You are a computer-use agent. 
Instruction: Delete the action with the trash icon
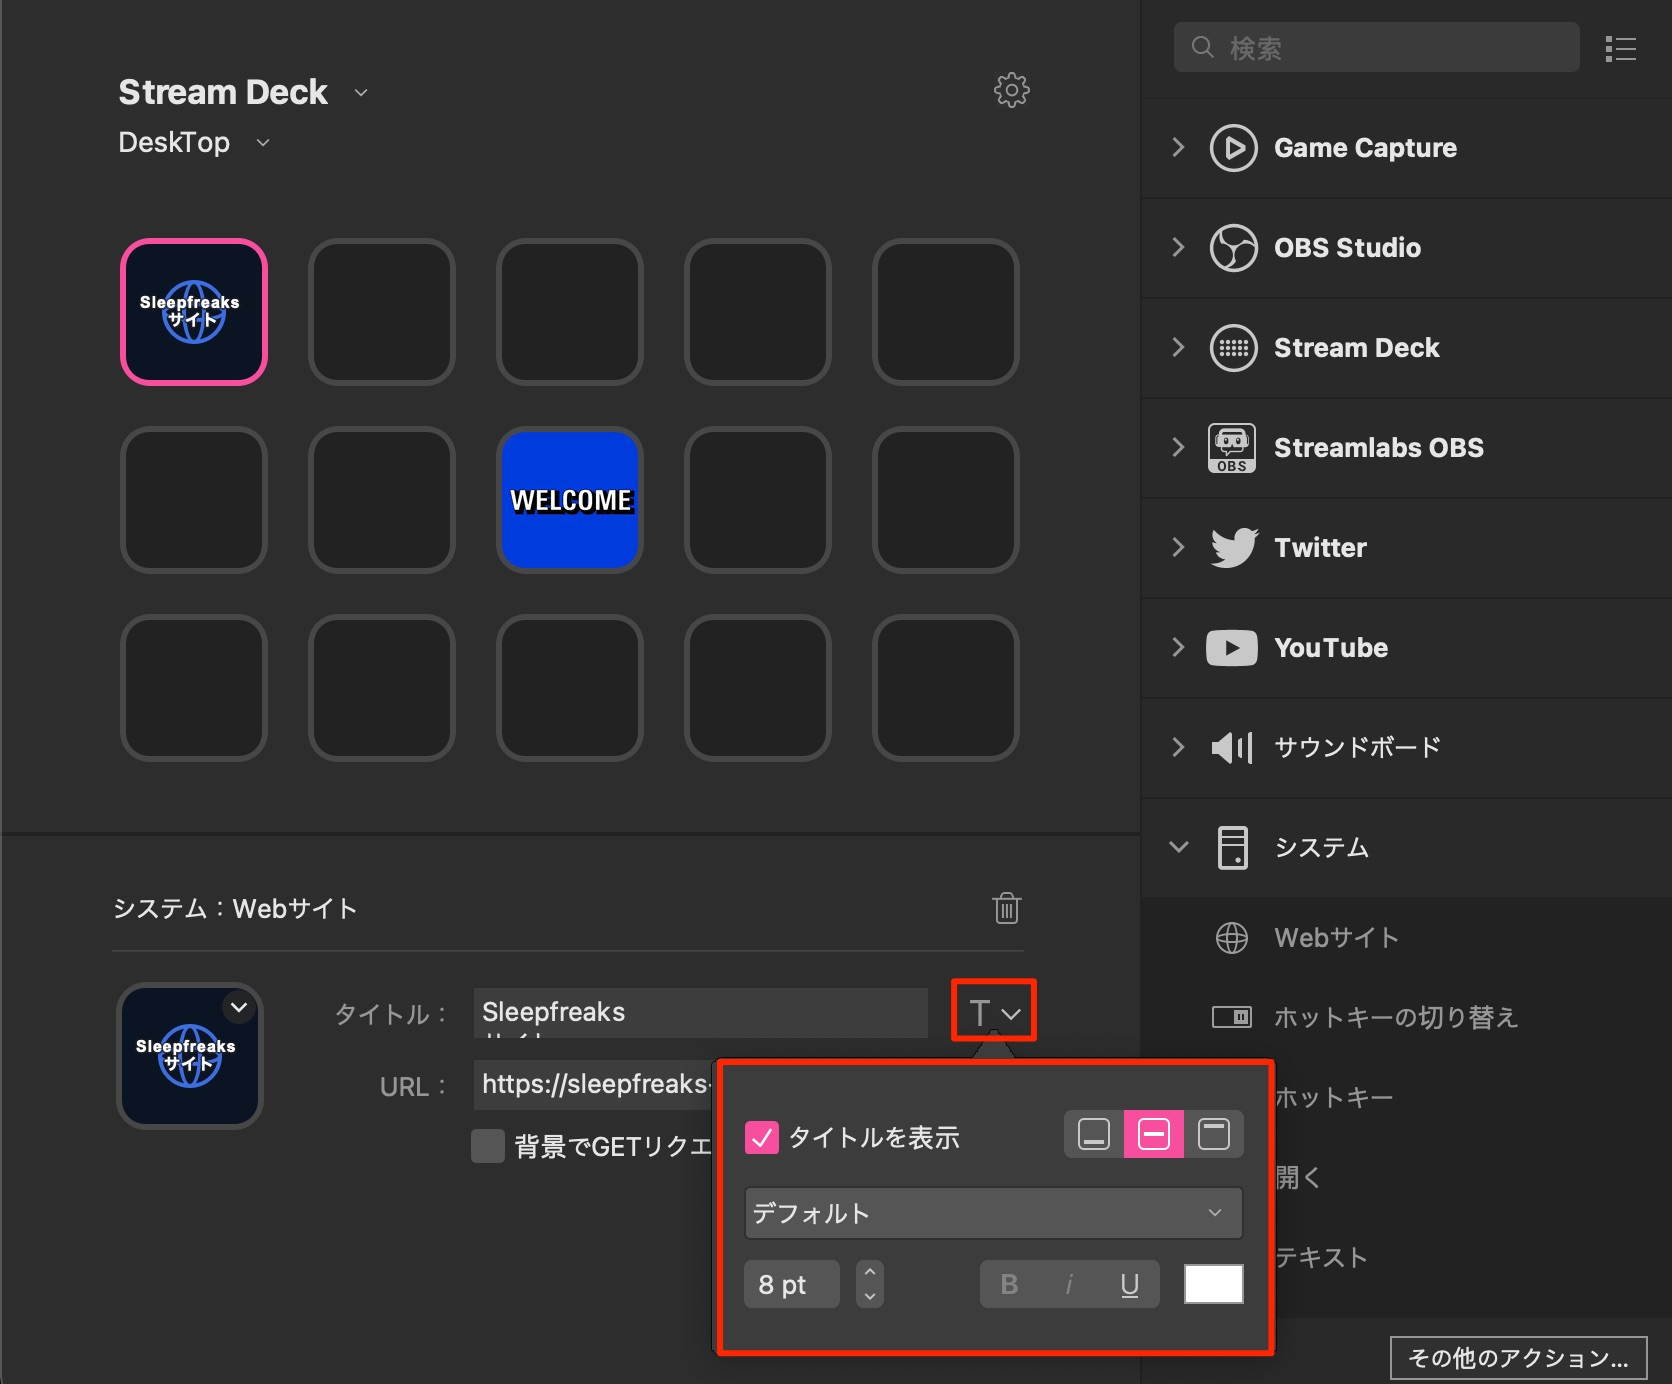(x=1006, y=908)
